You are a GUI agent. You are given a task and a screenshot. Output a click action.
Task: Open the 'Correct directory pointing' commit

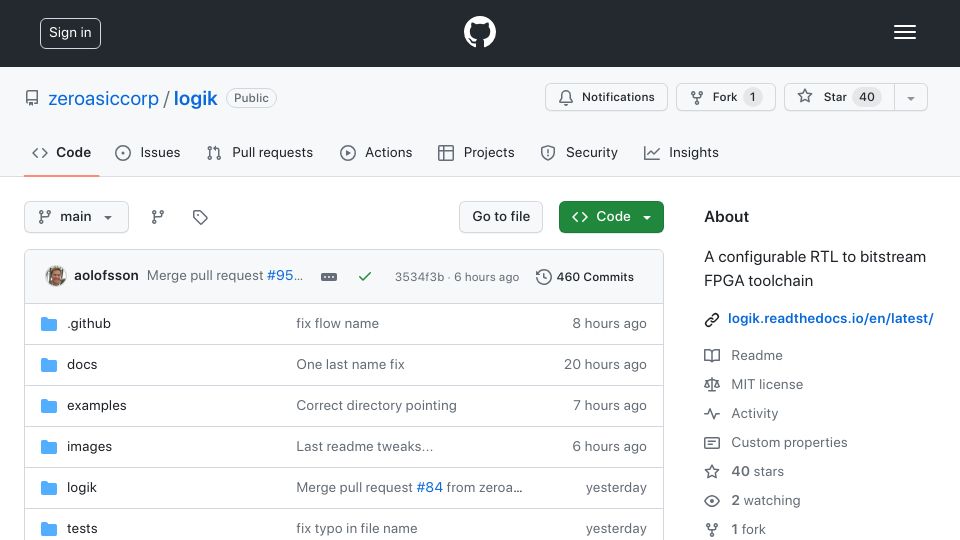[x=377, y=405]
